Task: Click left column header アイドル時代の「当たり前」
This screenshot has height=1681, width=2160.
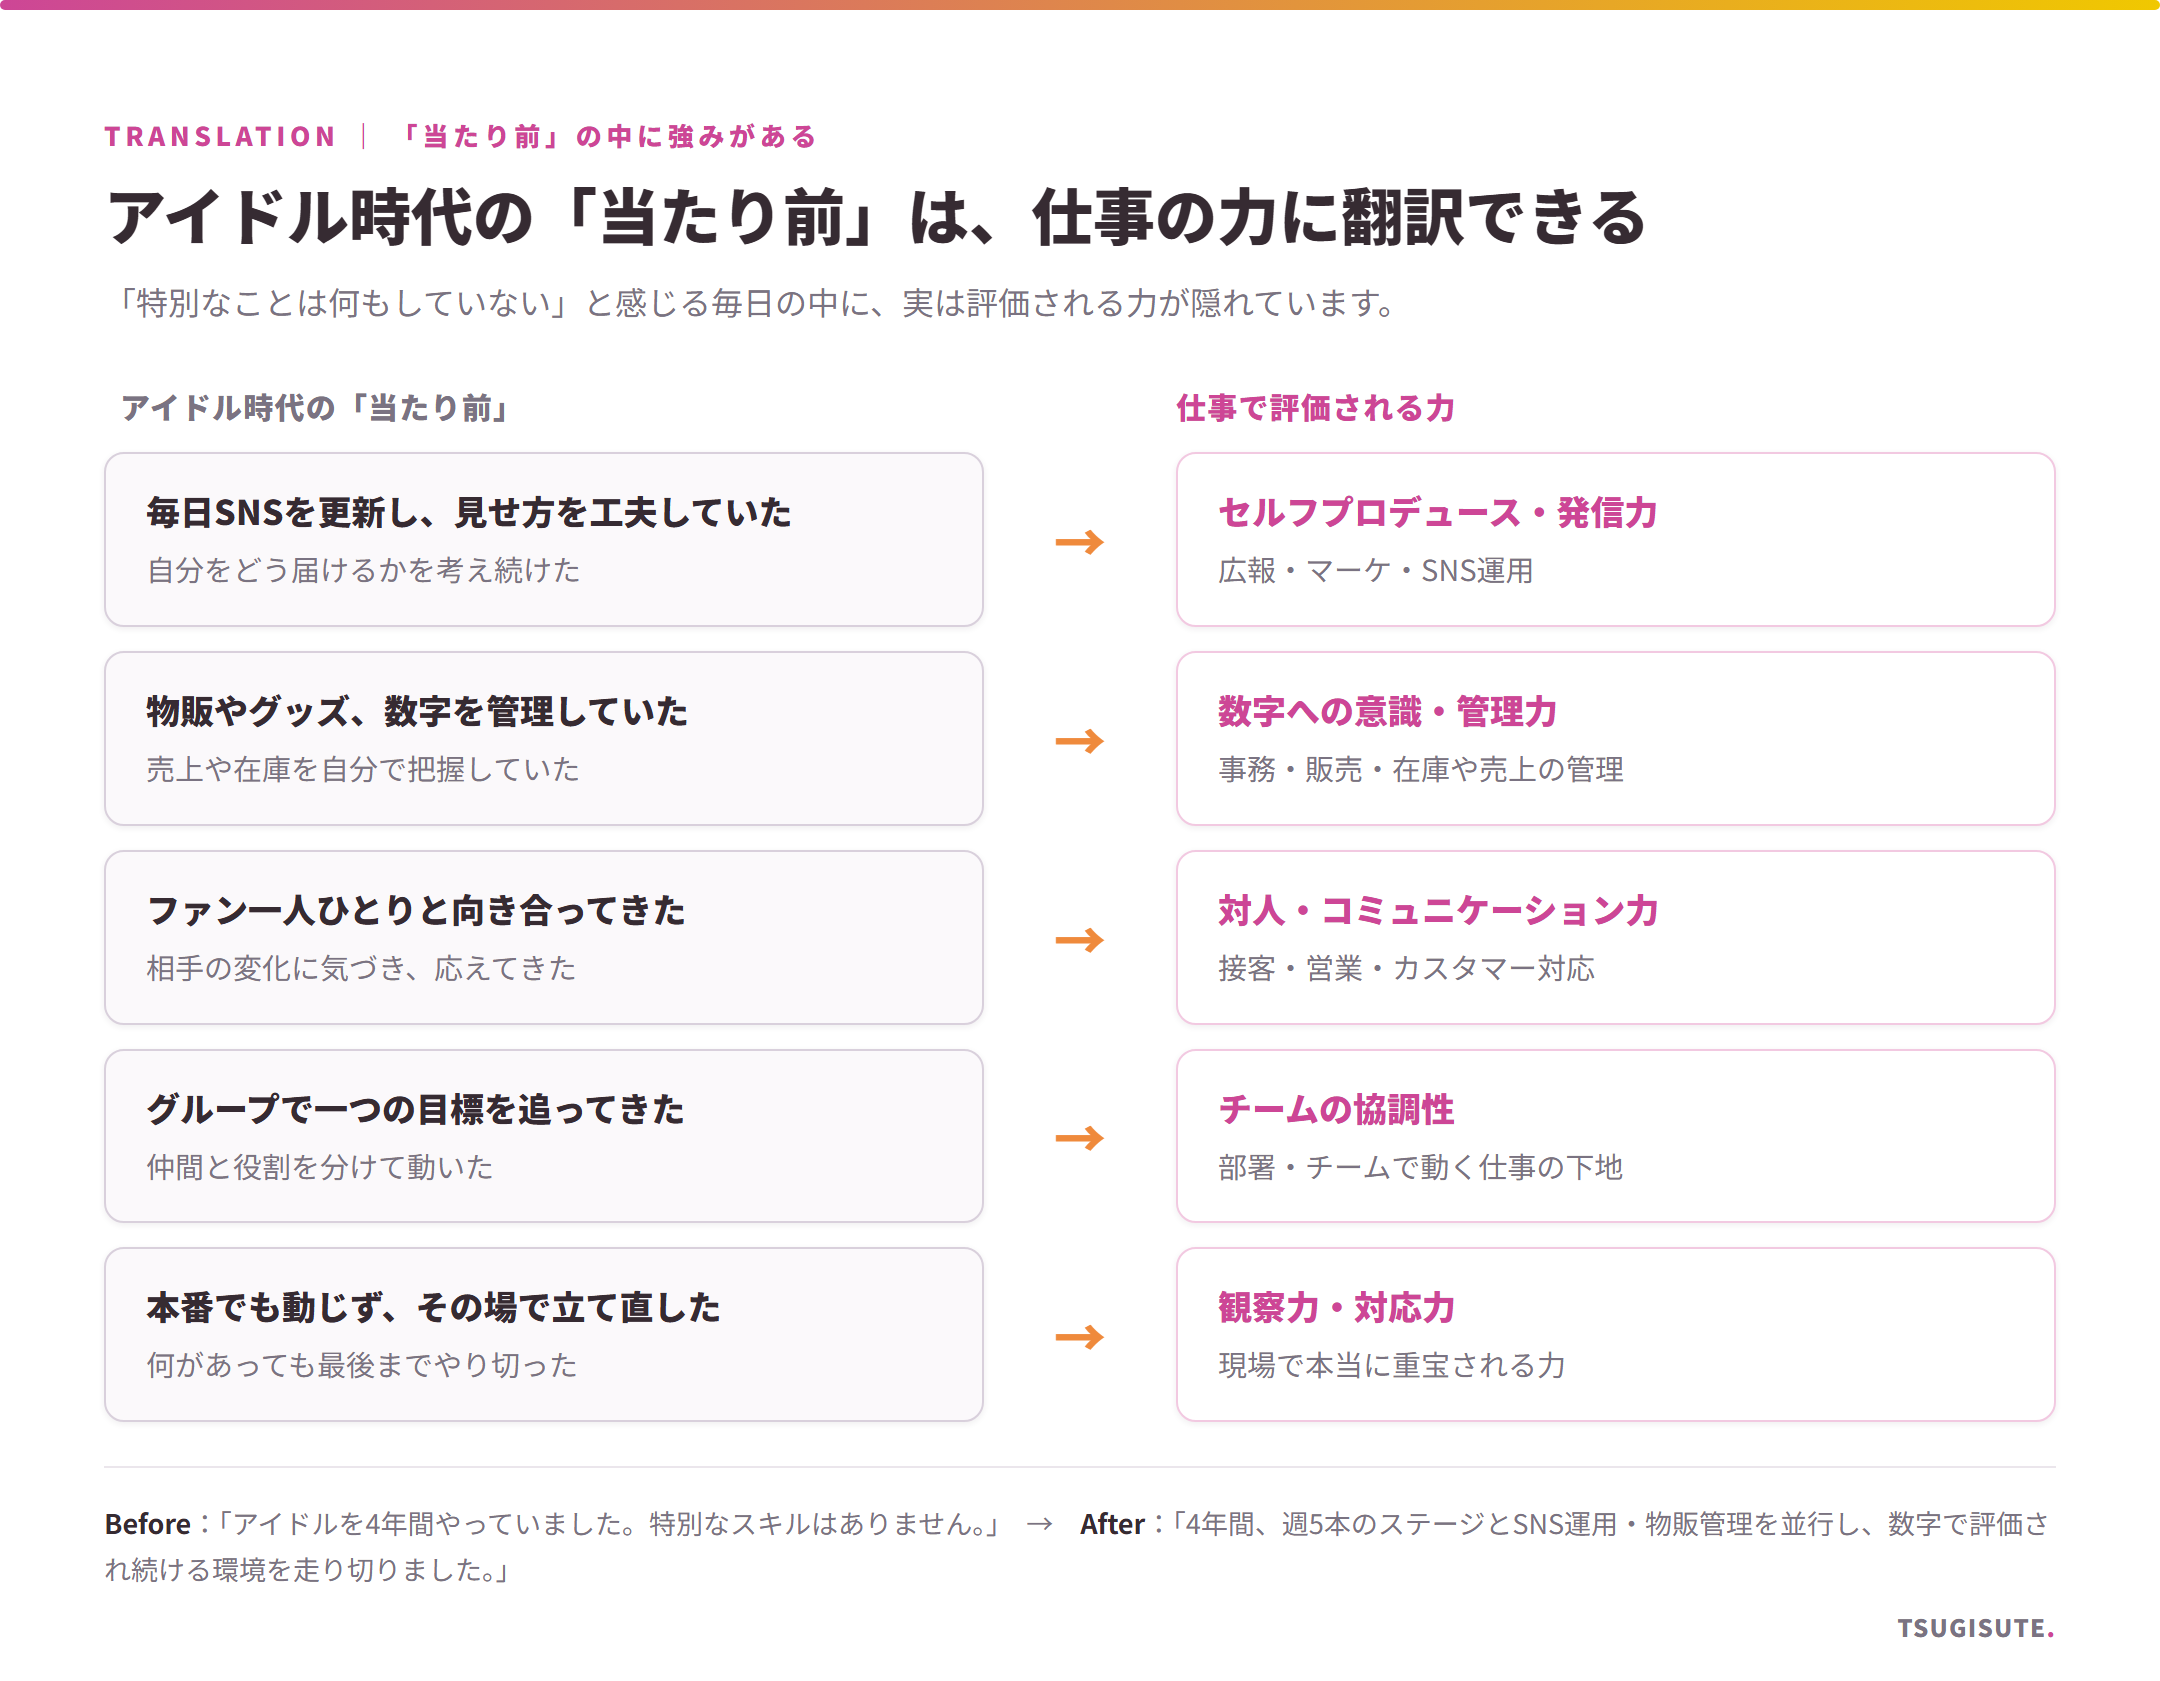Action: coord(315,408)
